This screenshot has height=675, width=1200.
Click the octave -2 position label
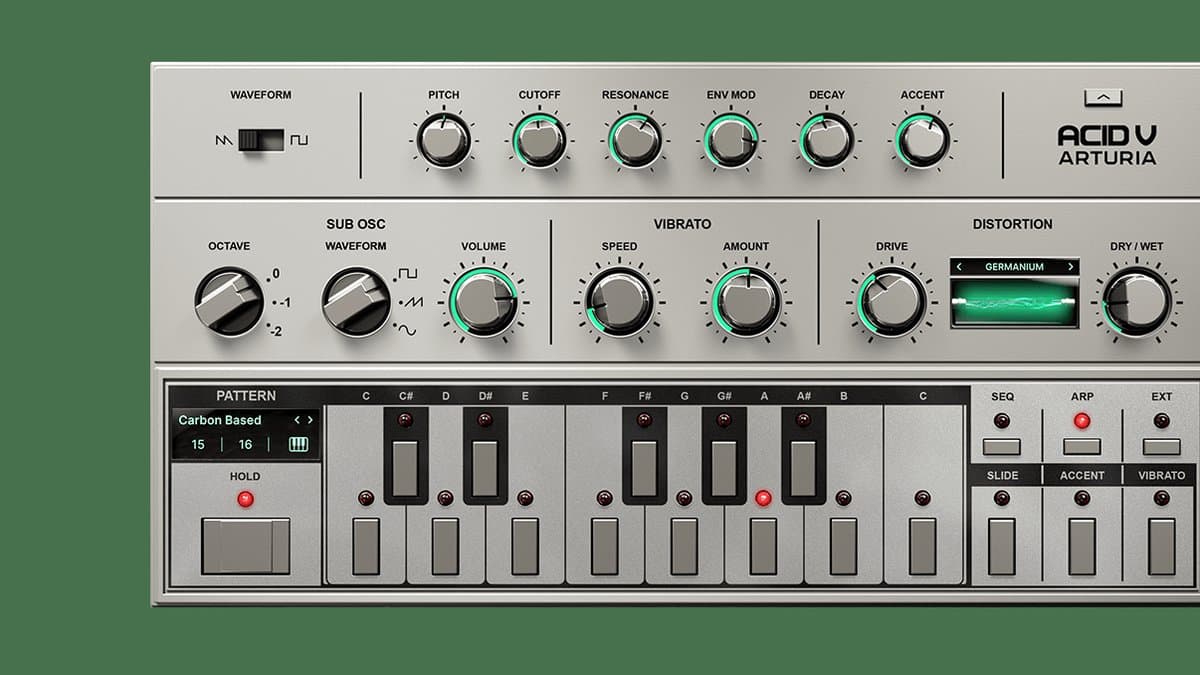click(x=275, y=330)
